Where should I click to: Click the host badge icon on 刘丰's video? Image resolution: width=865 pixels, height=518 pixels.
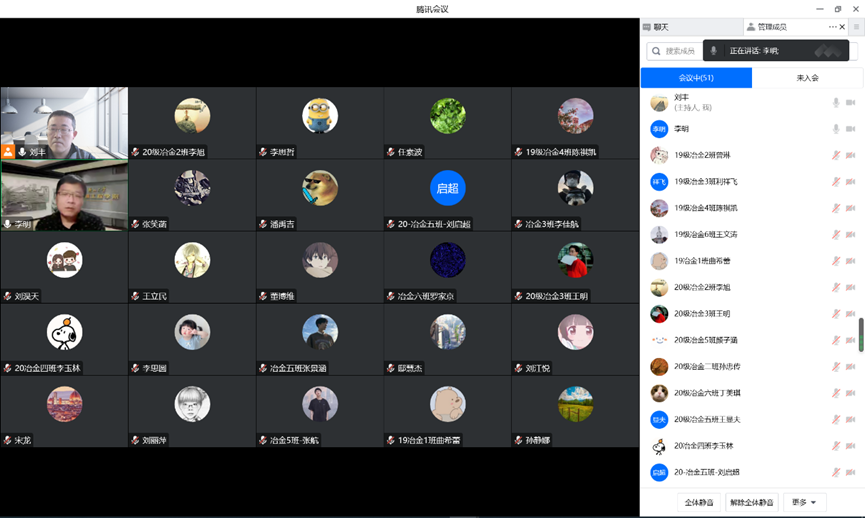point(9,152)
